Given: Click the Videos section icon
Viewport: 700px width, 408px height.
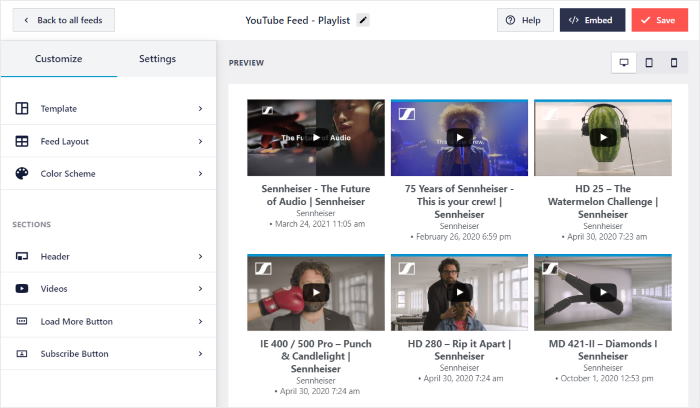Looking at the screenshot, I should [22, 289].
